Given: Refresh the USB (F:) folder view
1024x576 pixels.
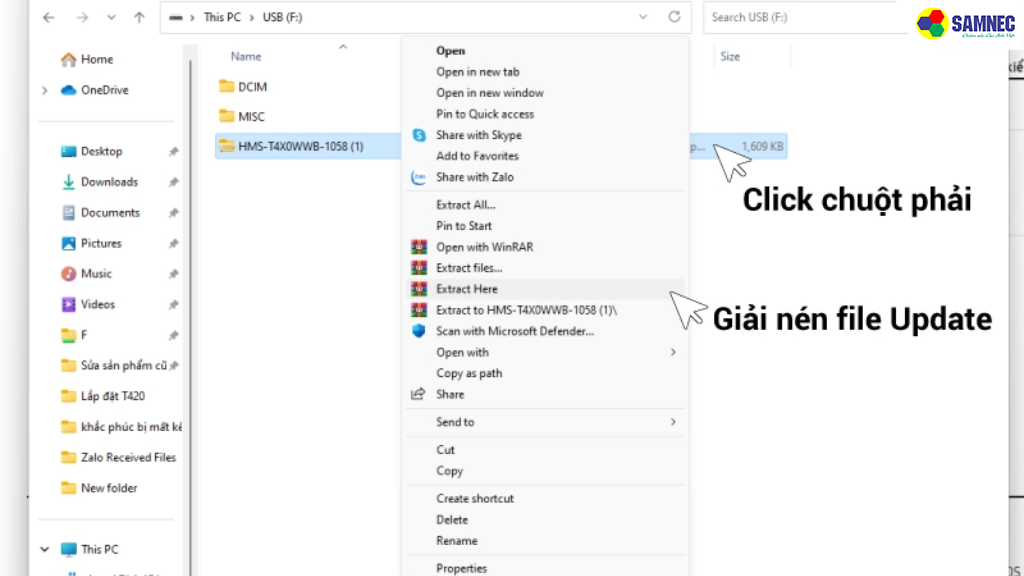Looking at the screenshot, I should [674, 17].
